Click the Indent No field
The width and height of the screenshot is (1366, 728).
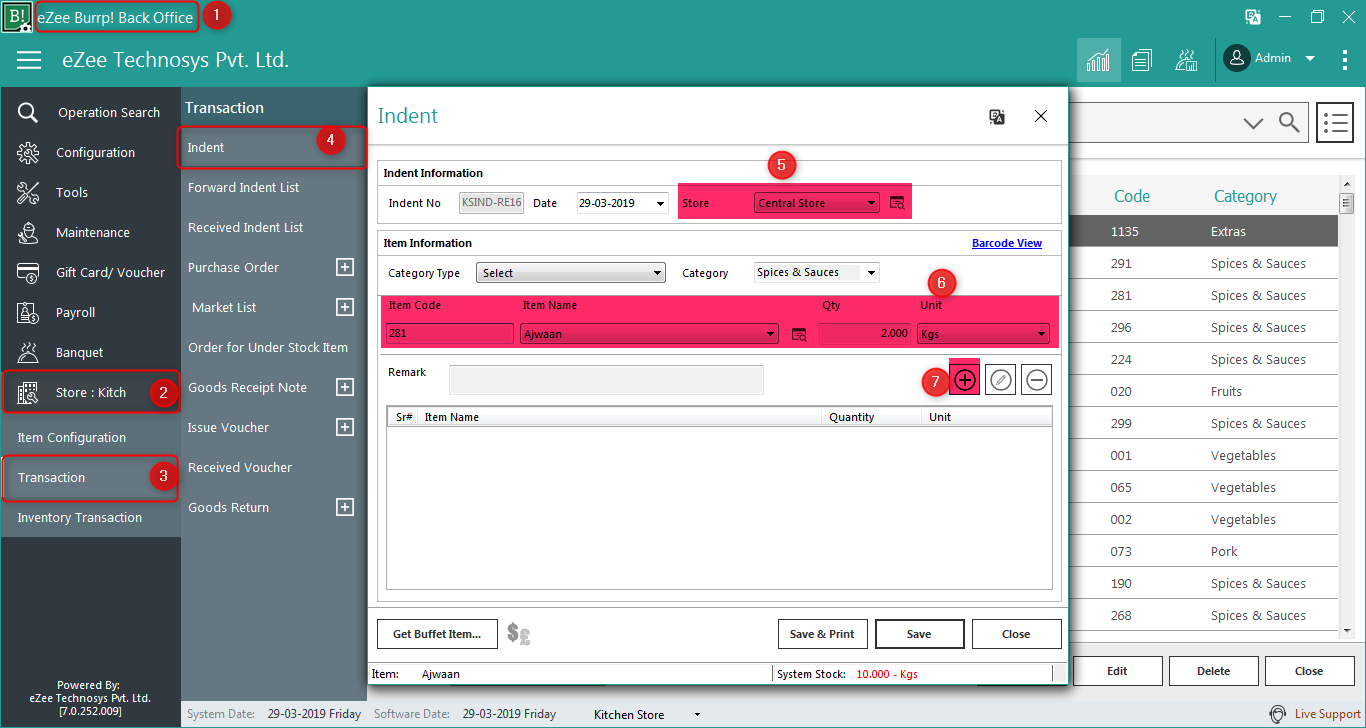491,203
